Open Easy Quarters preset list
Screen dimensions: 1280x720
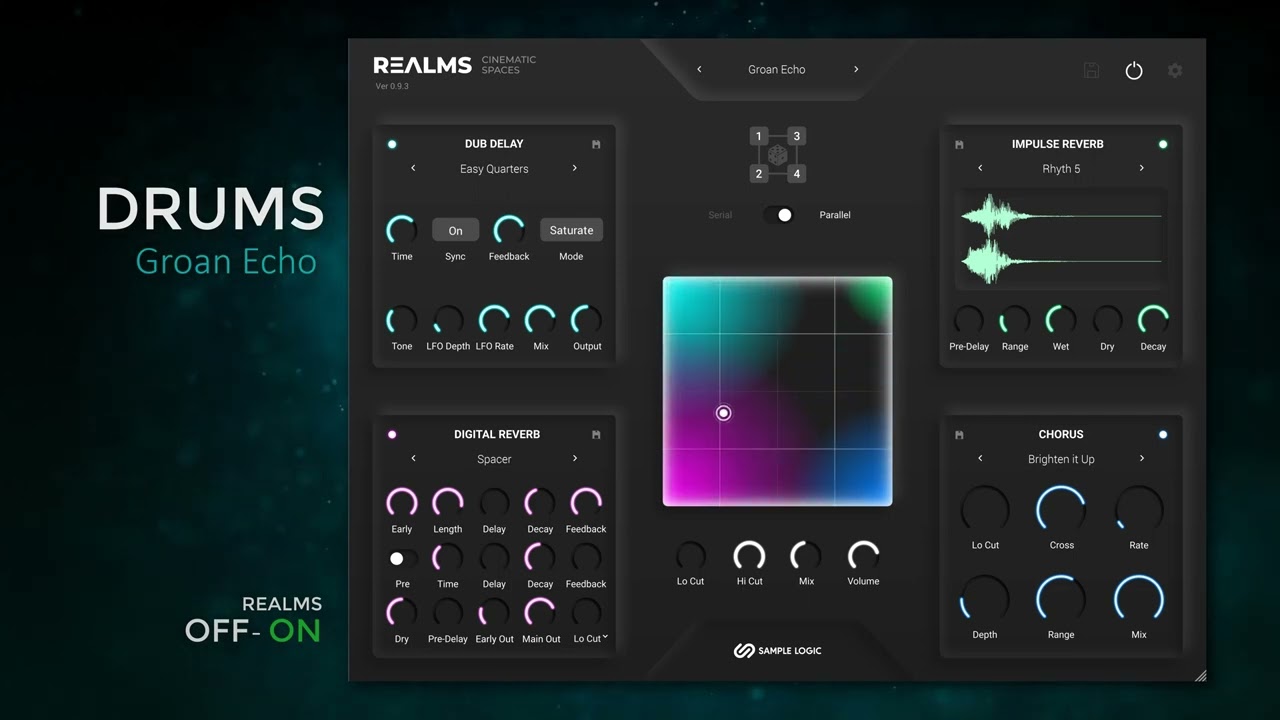[x=494, y=169]
